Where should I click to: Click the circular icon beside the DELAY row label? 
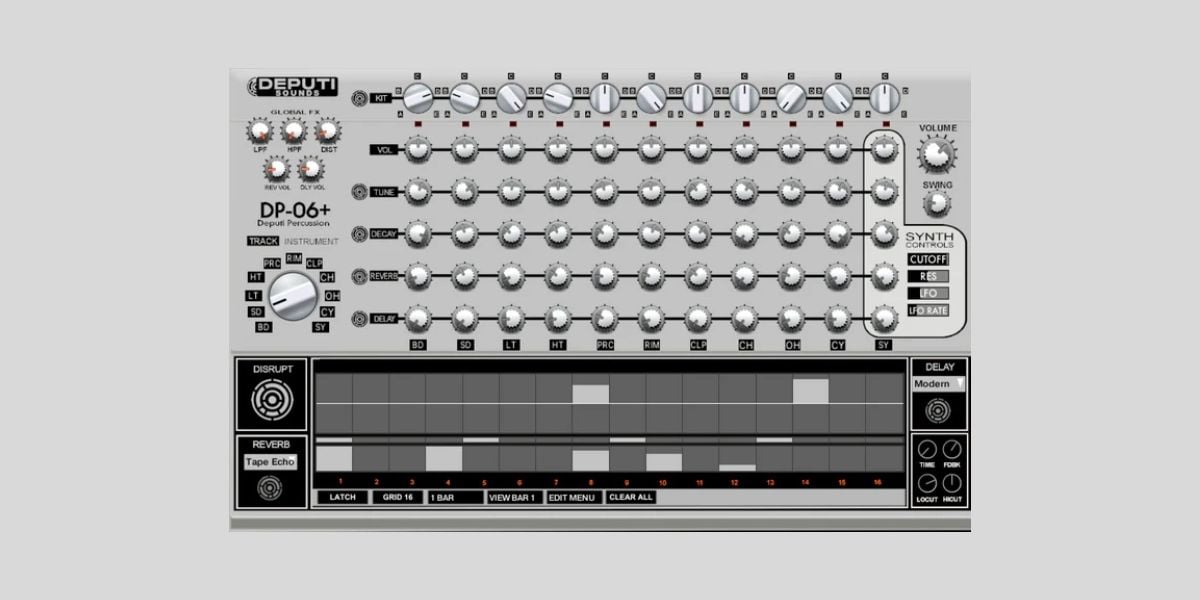[x=359, y=319]
